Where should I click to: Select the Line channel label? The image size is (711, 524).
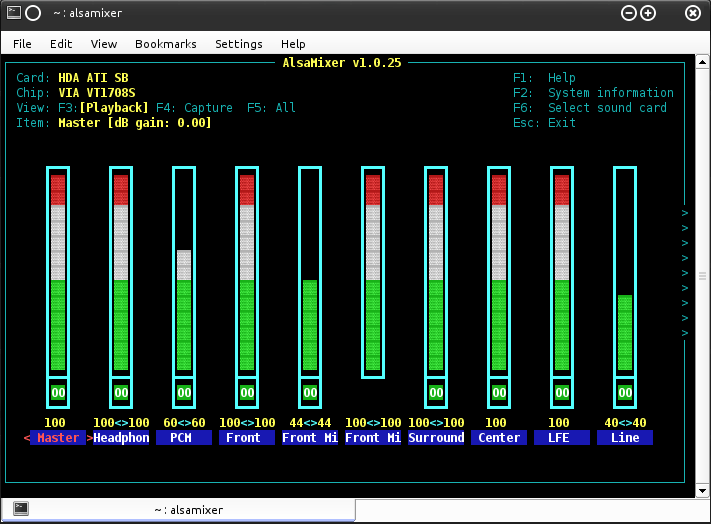[625, 438]
